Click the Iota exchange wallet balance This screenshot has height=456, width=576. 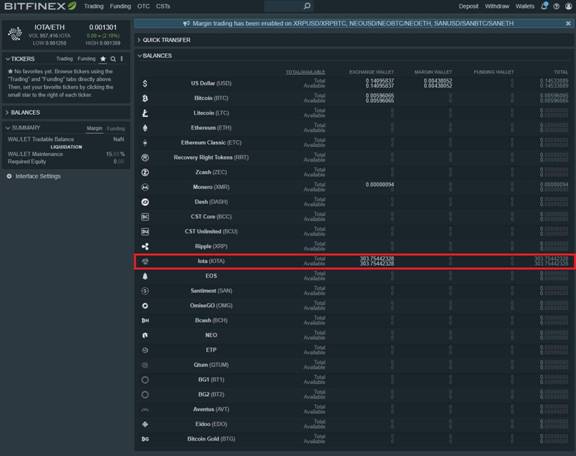[377, 261]
